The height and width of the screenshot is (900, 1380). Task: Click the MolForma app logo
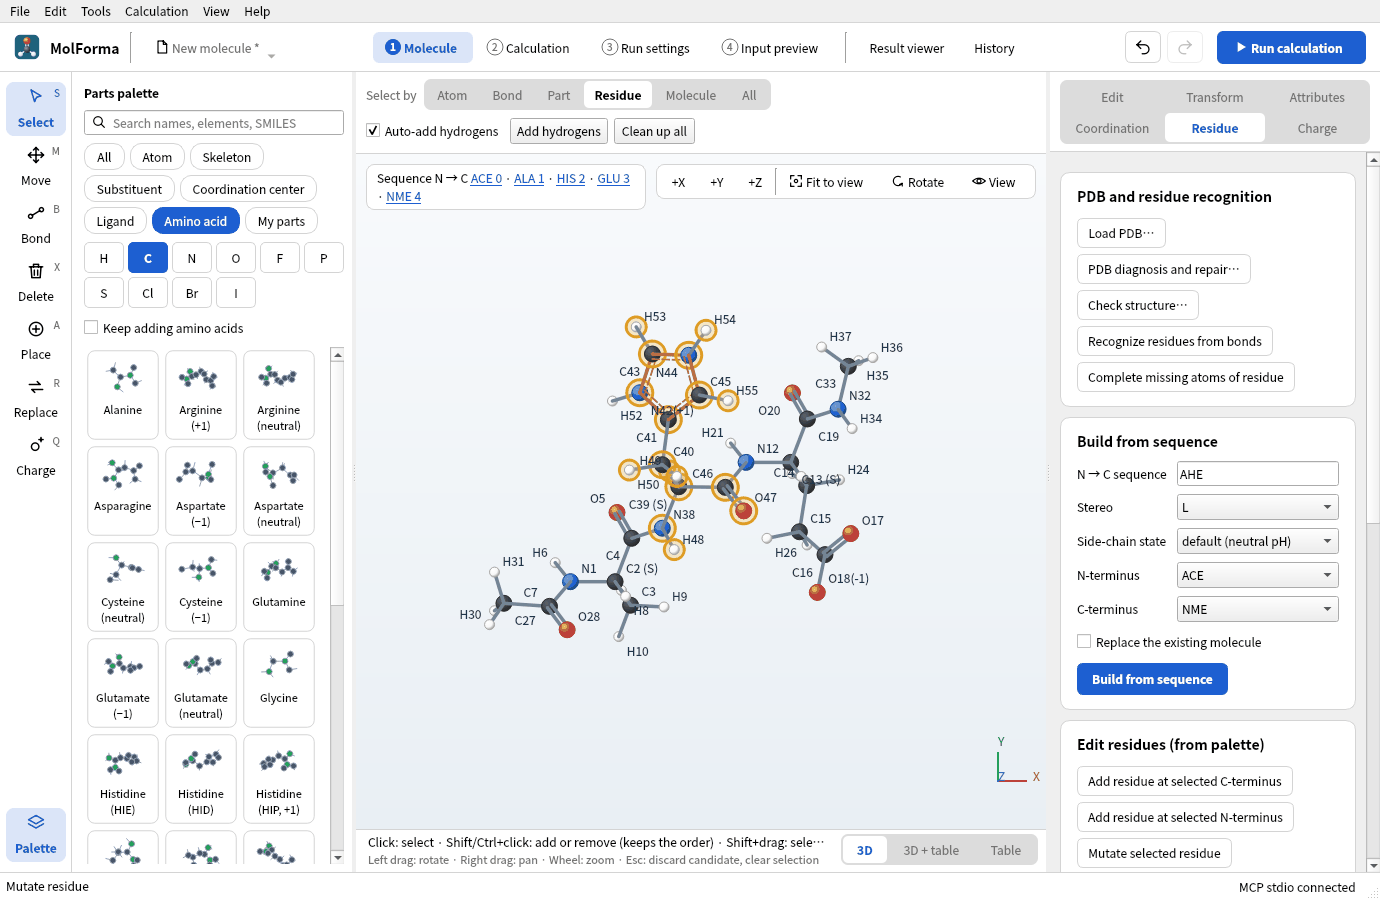click(27, 47)
